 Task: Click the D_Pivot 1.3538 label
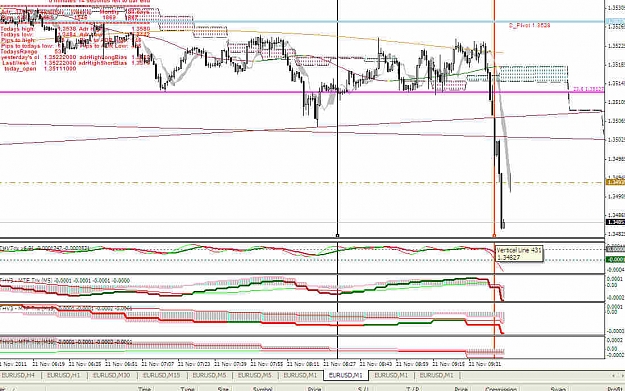(529, 25)
